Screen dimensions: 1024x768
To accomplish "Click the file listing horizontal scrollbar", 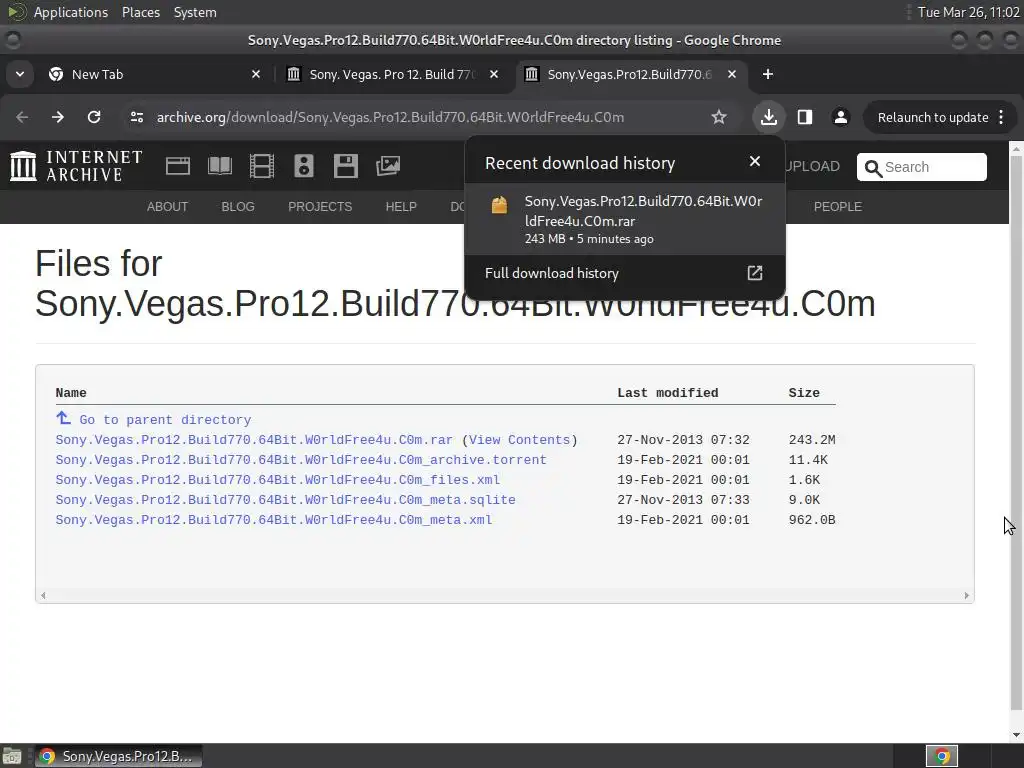I will pyautogui.click(x=505, y=595).
